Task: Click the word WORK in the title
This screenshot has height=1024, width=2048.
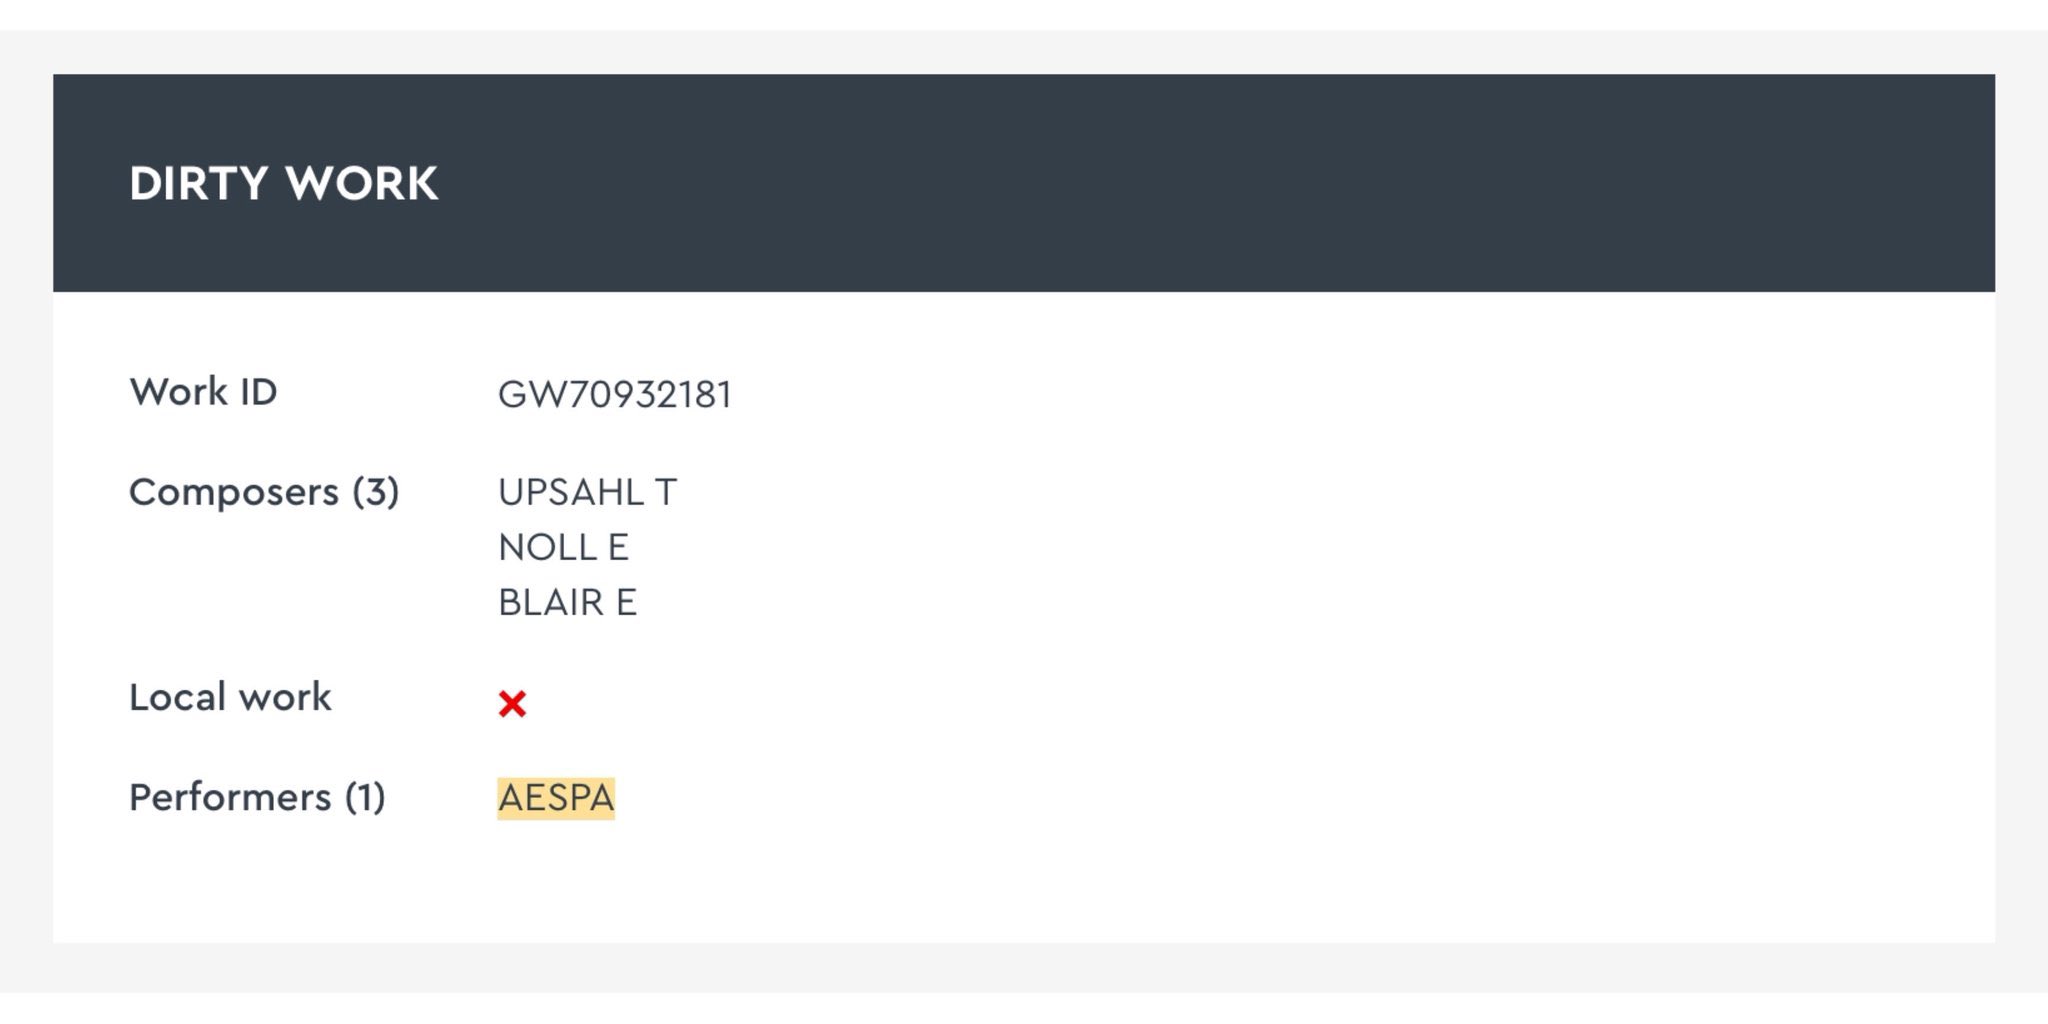Action: [x=362, y=184]
